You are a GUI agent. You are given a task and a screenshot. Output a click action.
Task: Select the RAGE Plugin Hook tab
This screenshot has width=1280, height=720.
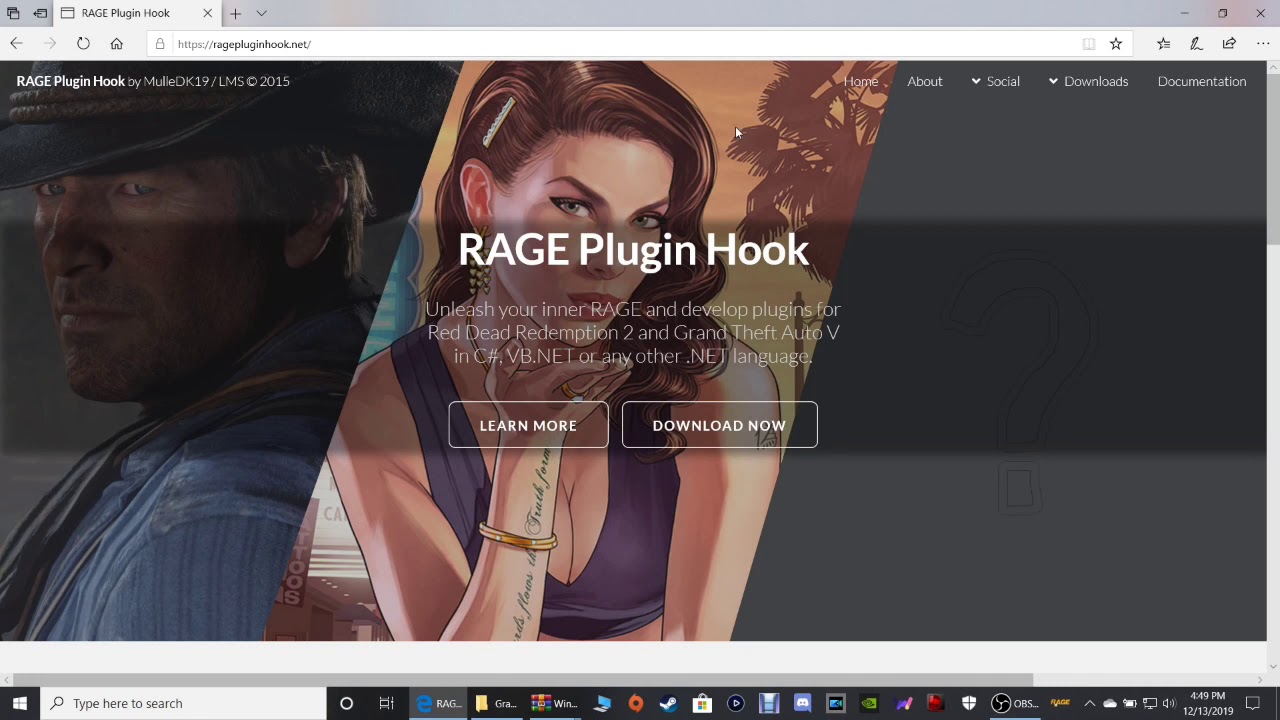coord(137,13)
